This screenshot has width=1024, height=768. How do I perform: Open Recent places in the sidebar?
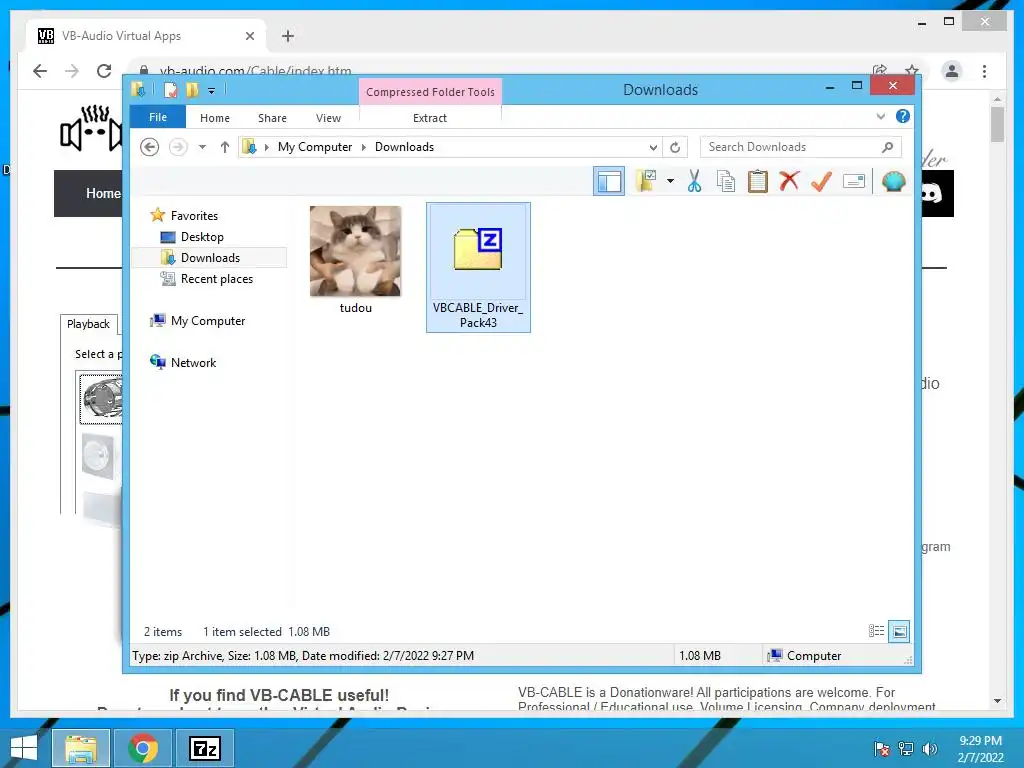pyautogui.click(x=216, y=279)
